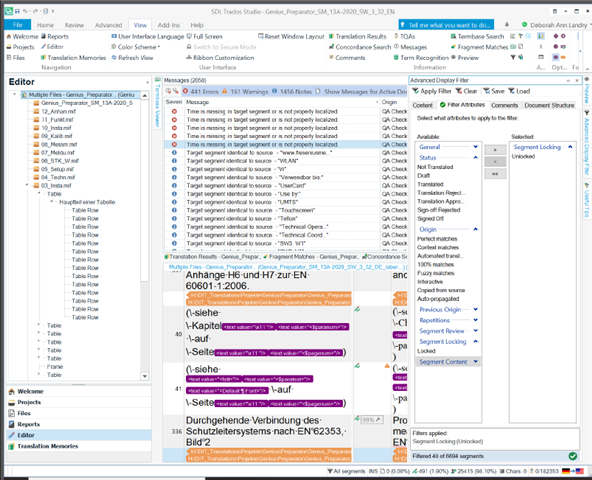
Task: Collapse the Status attribute group
Action: pos(476,157)
